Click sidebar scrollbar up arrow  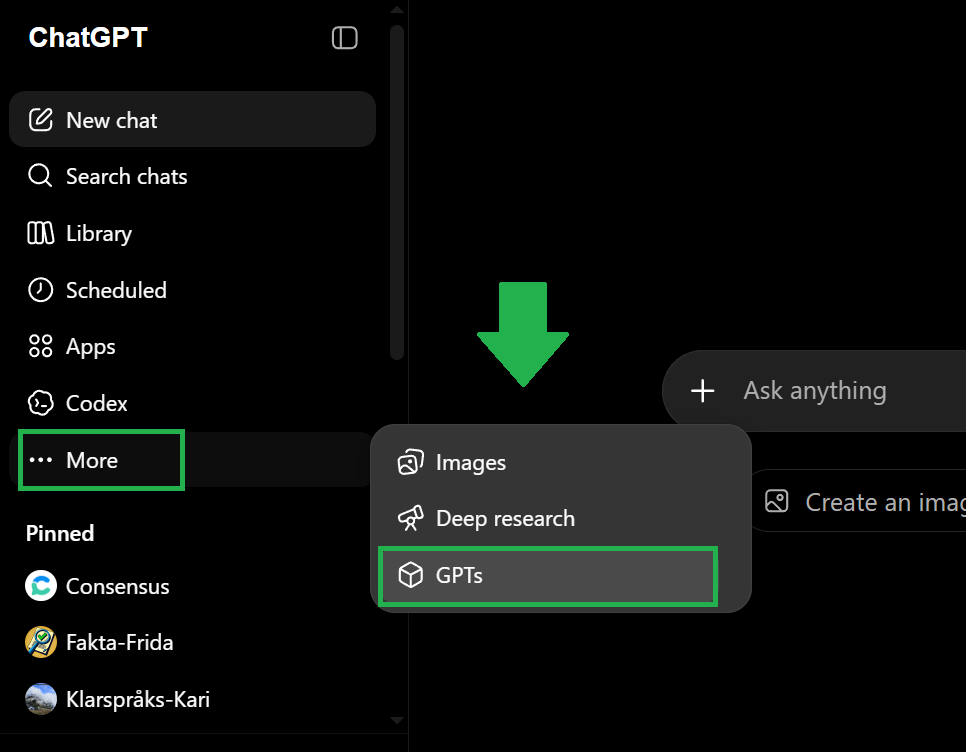pyautogui.click(x=397, y=9)
